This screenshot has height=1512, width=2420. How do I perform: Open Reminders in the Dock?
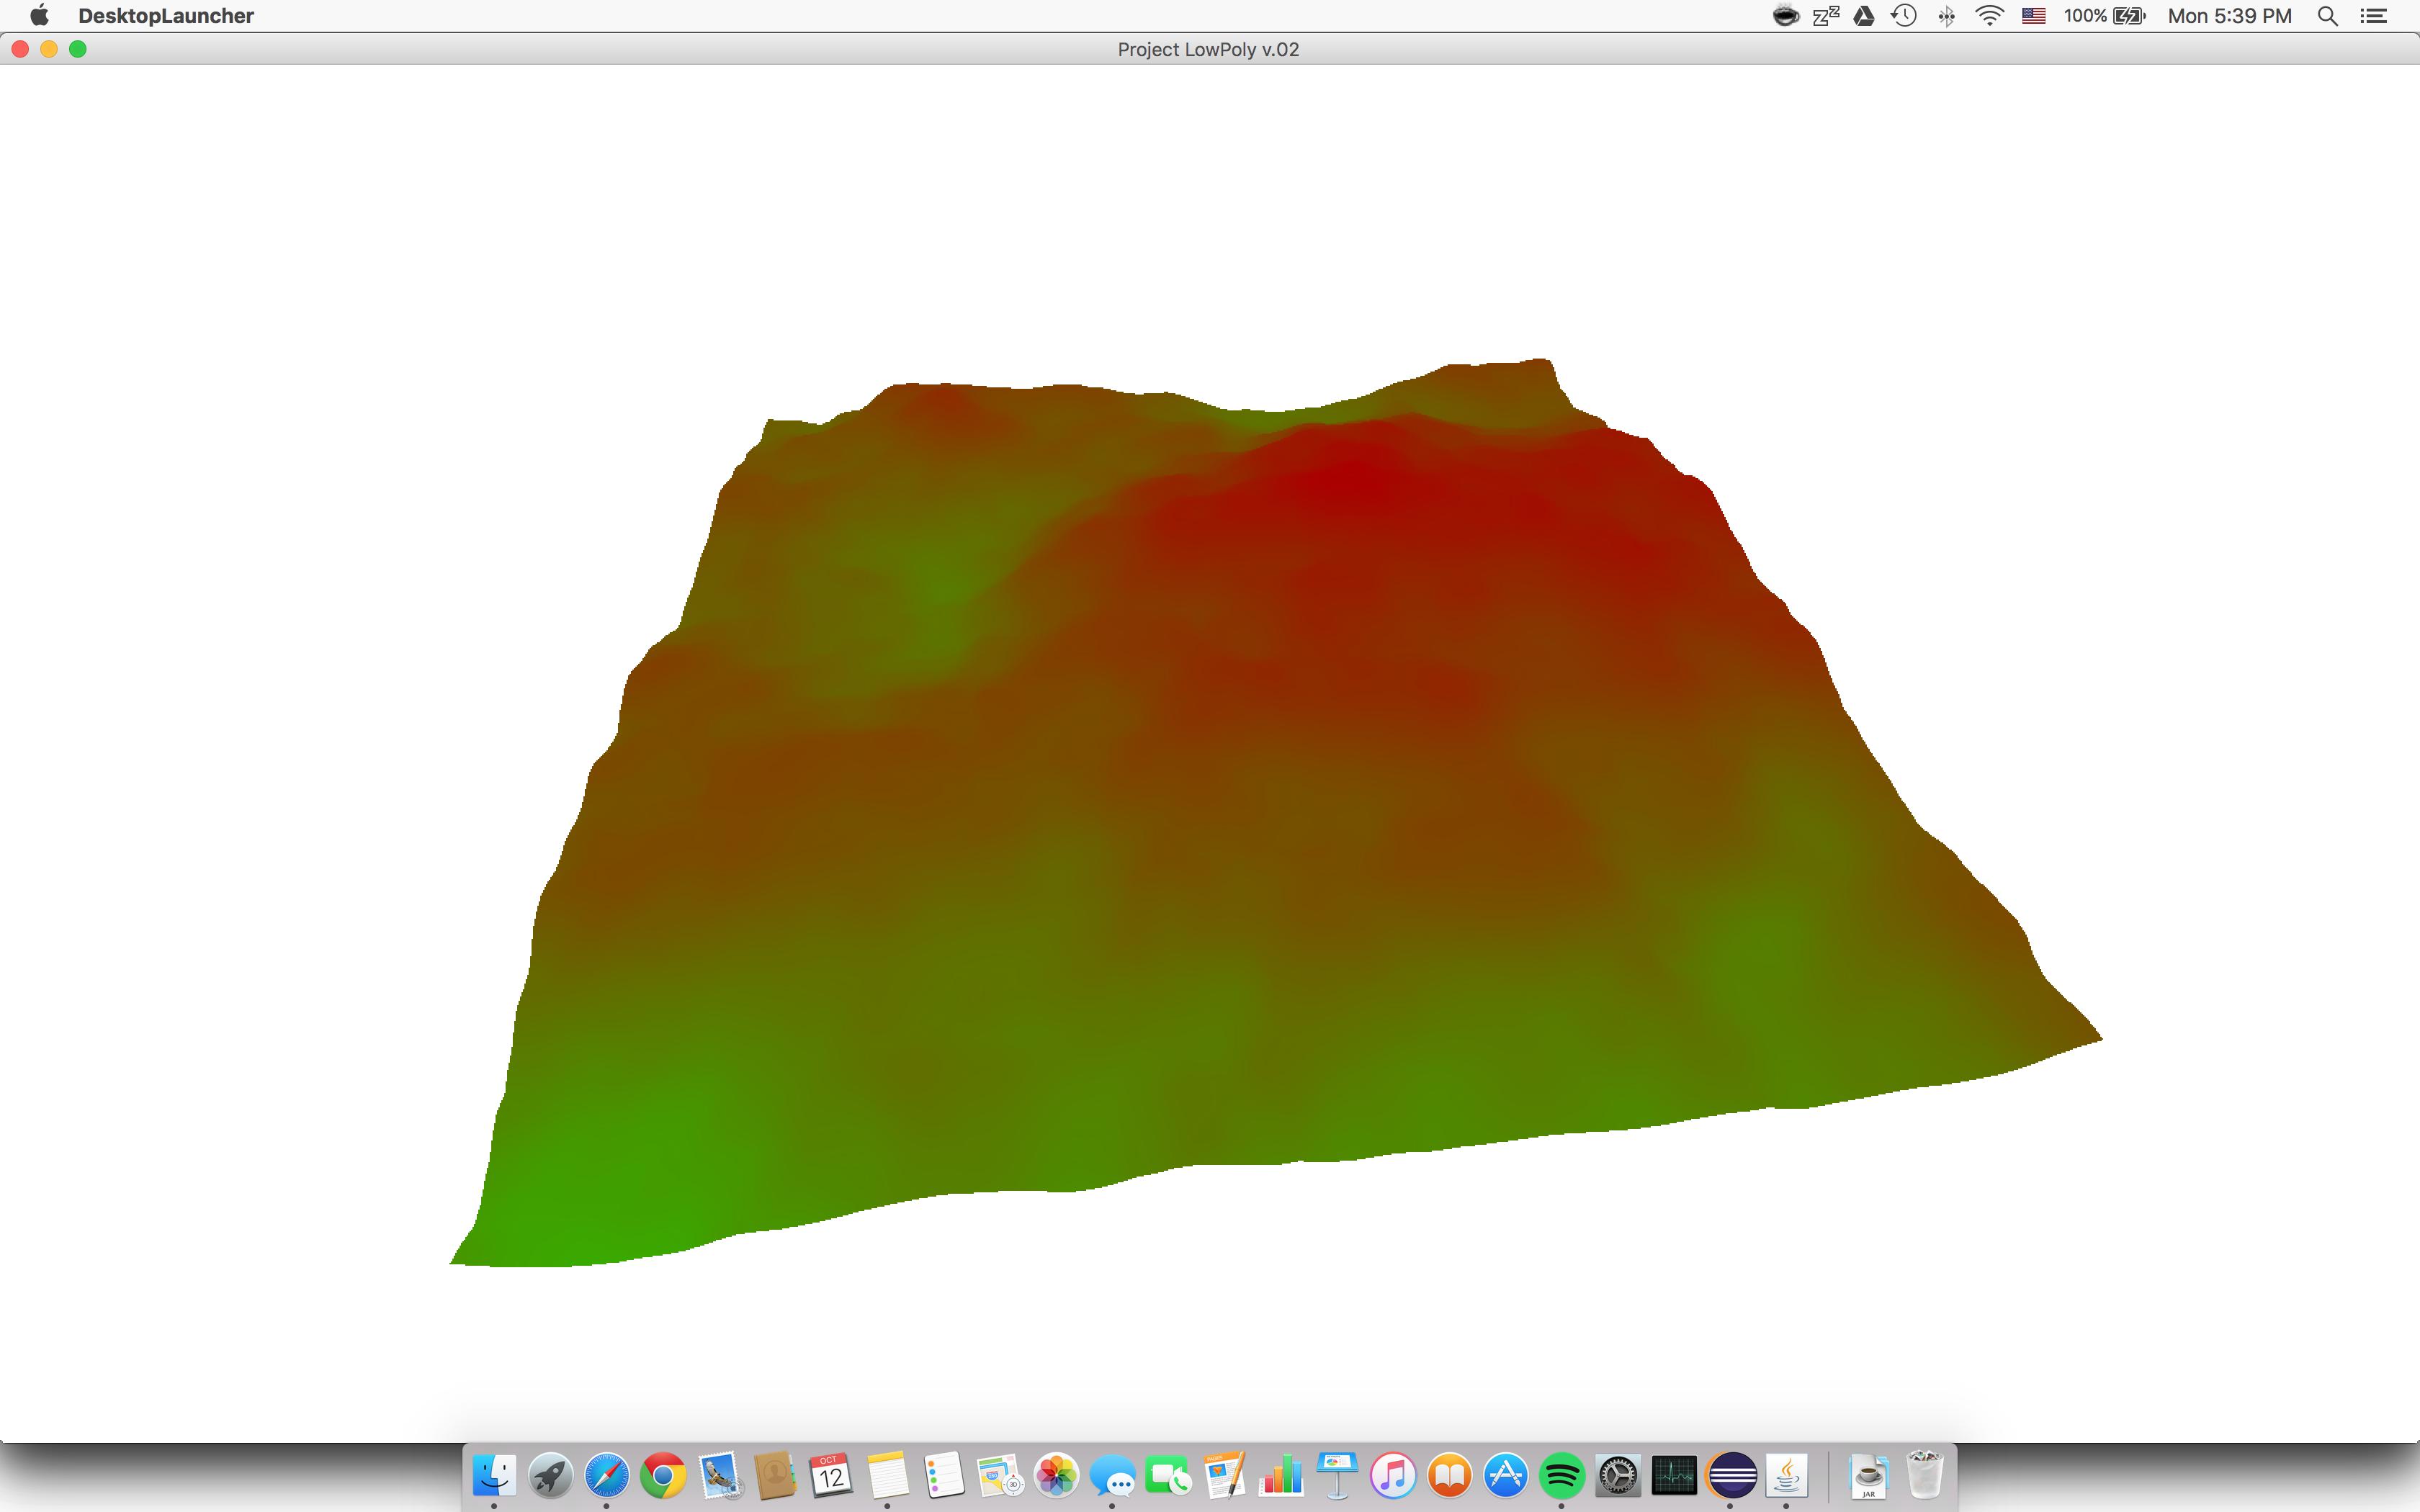(943, 1475)
